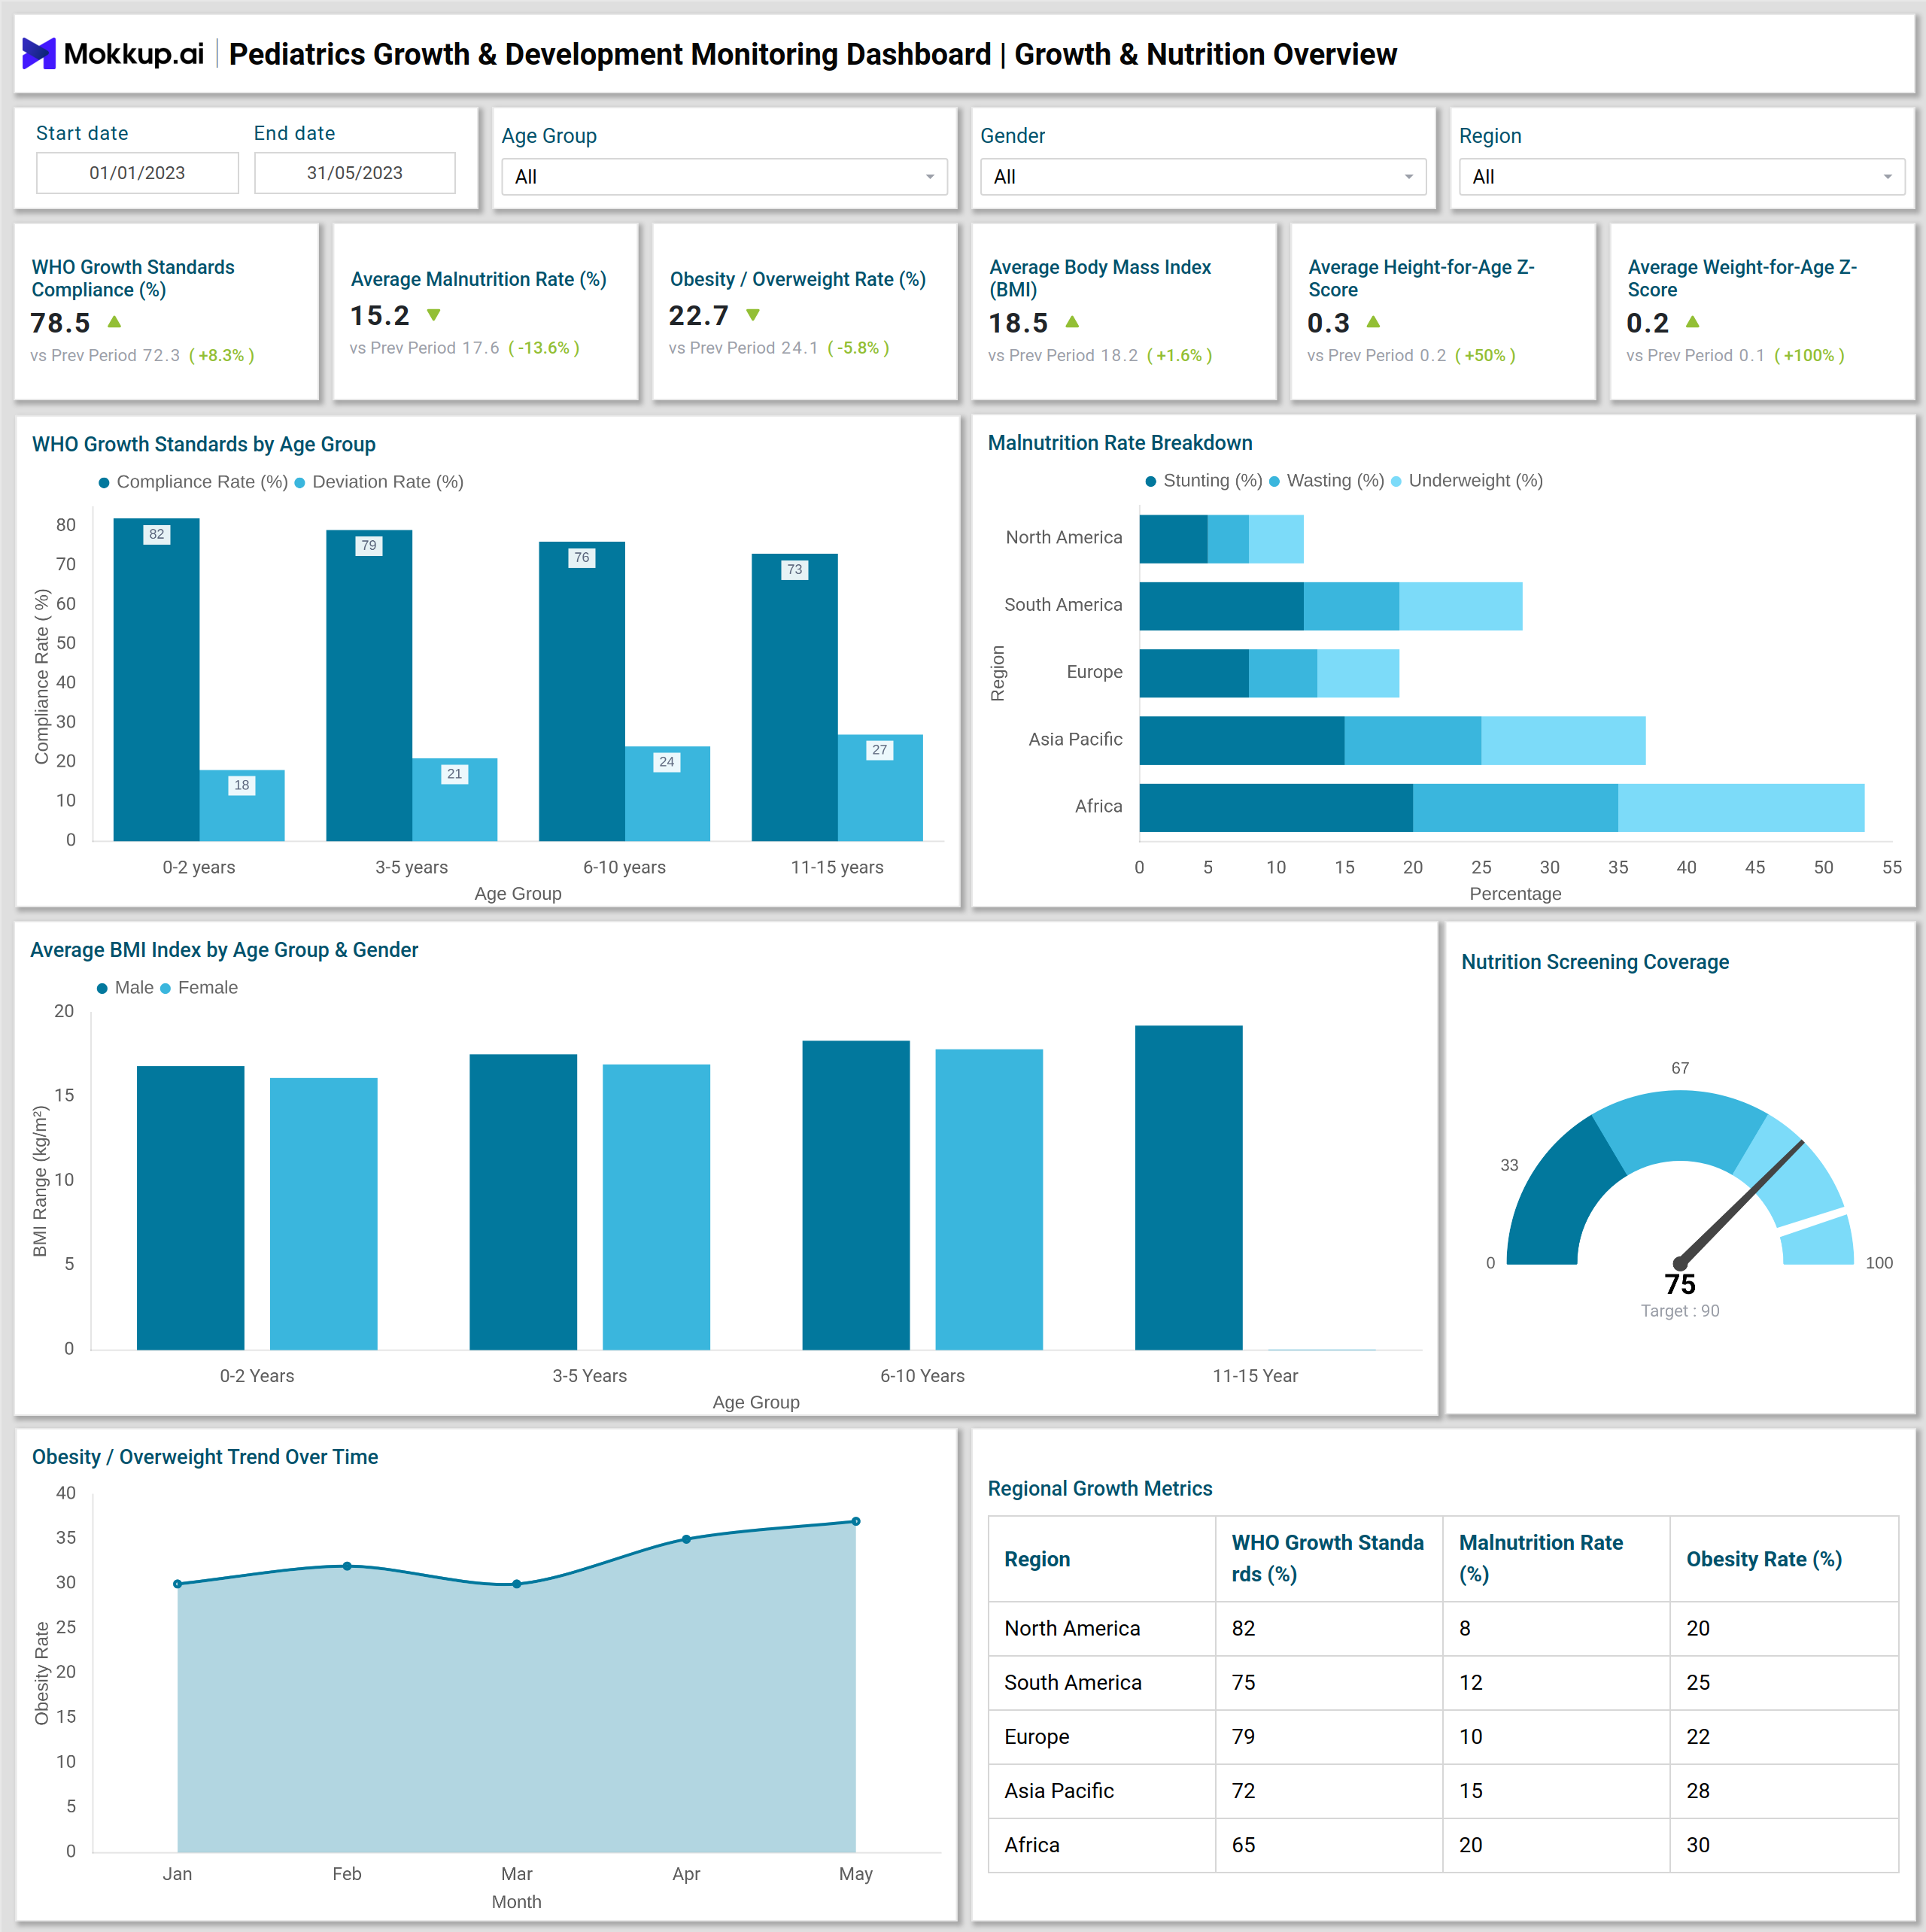Toggle Male legend item in BMI chart
Screen dimensions: 1926x1932
click(125, 988)
